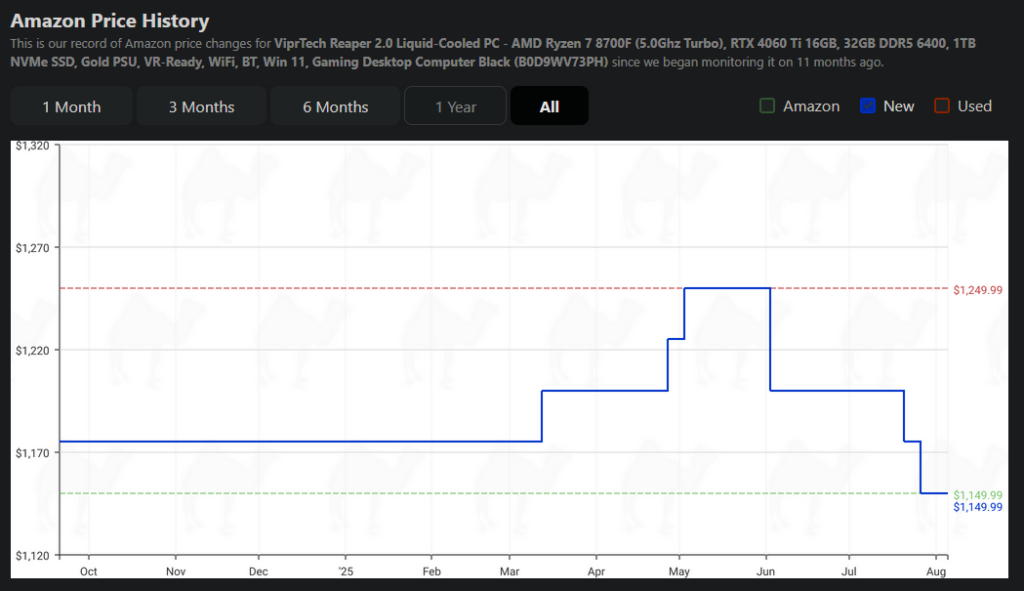Click the May x-axis label

point(679,571)
